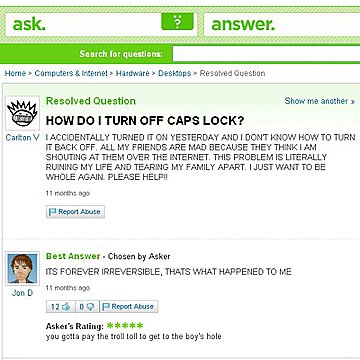Open the Desktops breadcrumb link
360x360 pixels.
[x=175, y=73]
